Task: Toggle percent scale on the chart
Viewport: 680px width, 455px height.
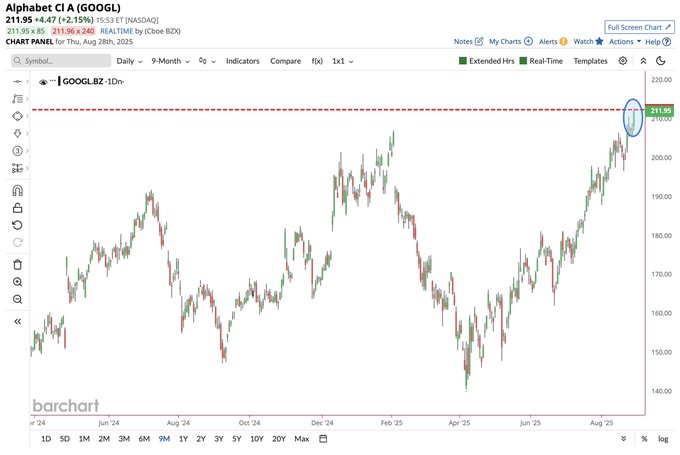Action: [x=644, y=439]
